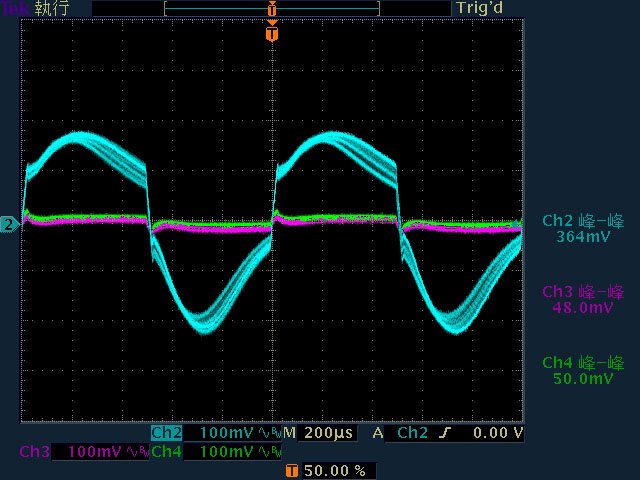Viewport: 640px width, 480px height.
Task: Click the Ch2 peak-to-peak 364mV measurement
Action: [582, 229]
